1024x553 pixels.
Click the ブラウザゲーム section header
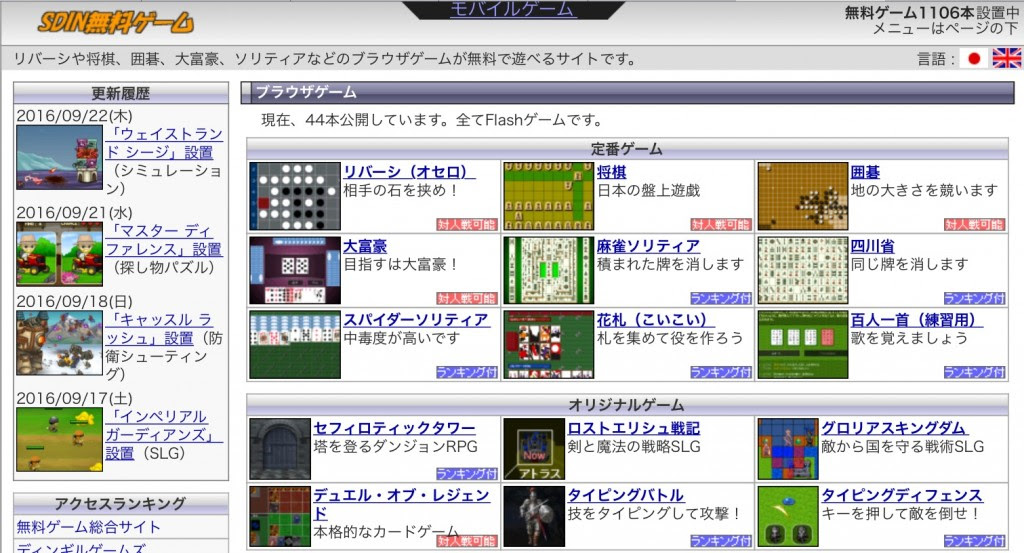tap(628, 92)
